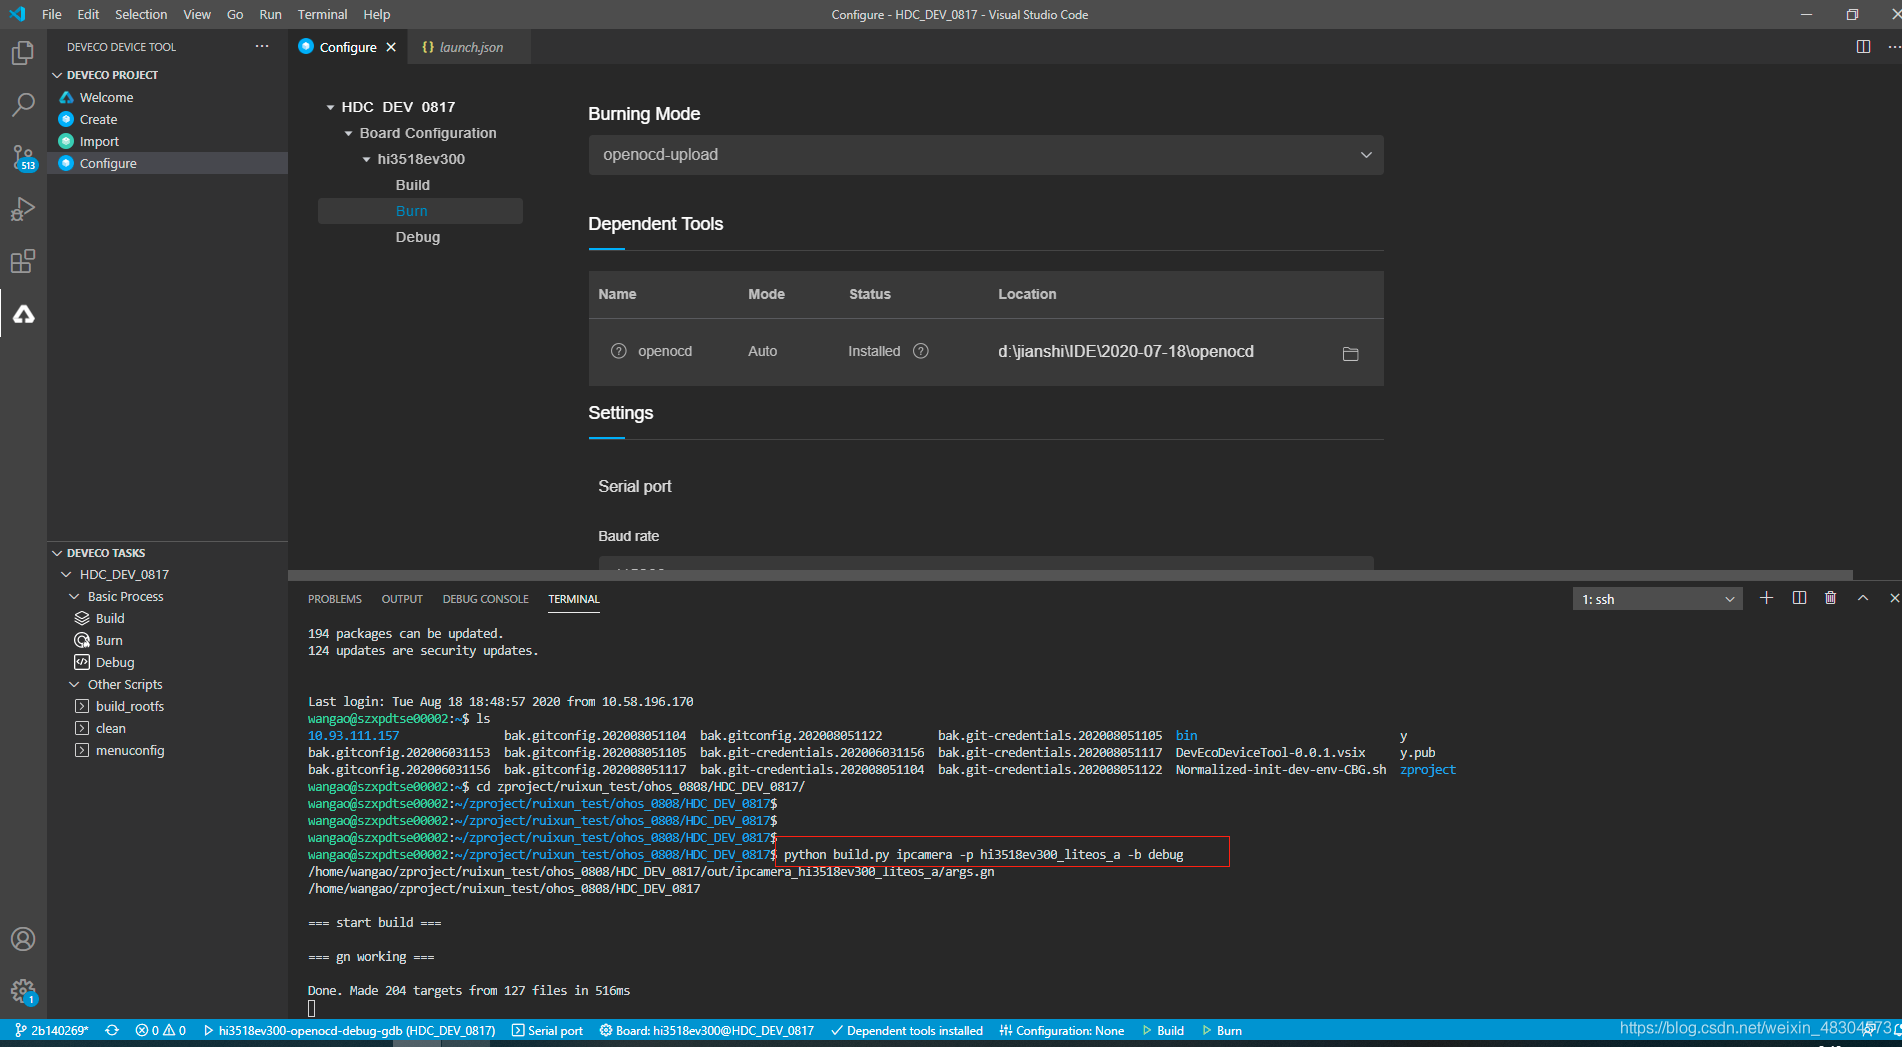Split the terminal panel
Image resolution: width=1902 pixels, height=1047 pixels.
[1799, 598]
